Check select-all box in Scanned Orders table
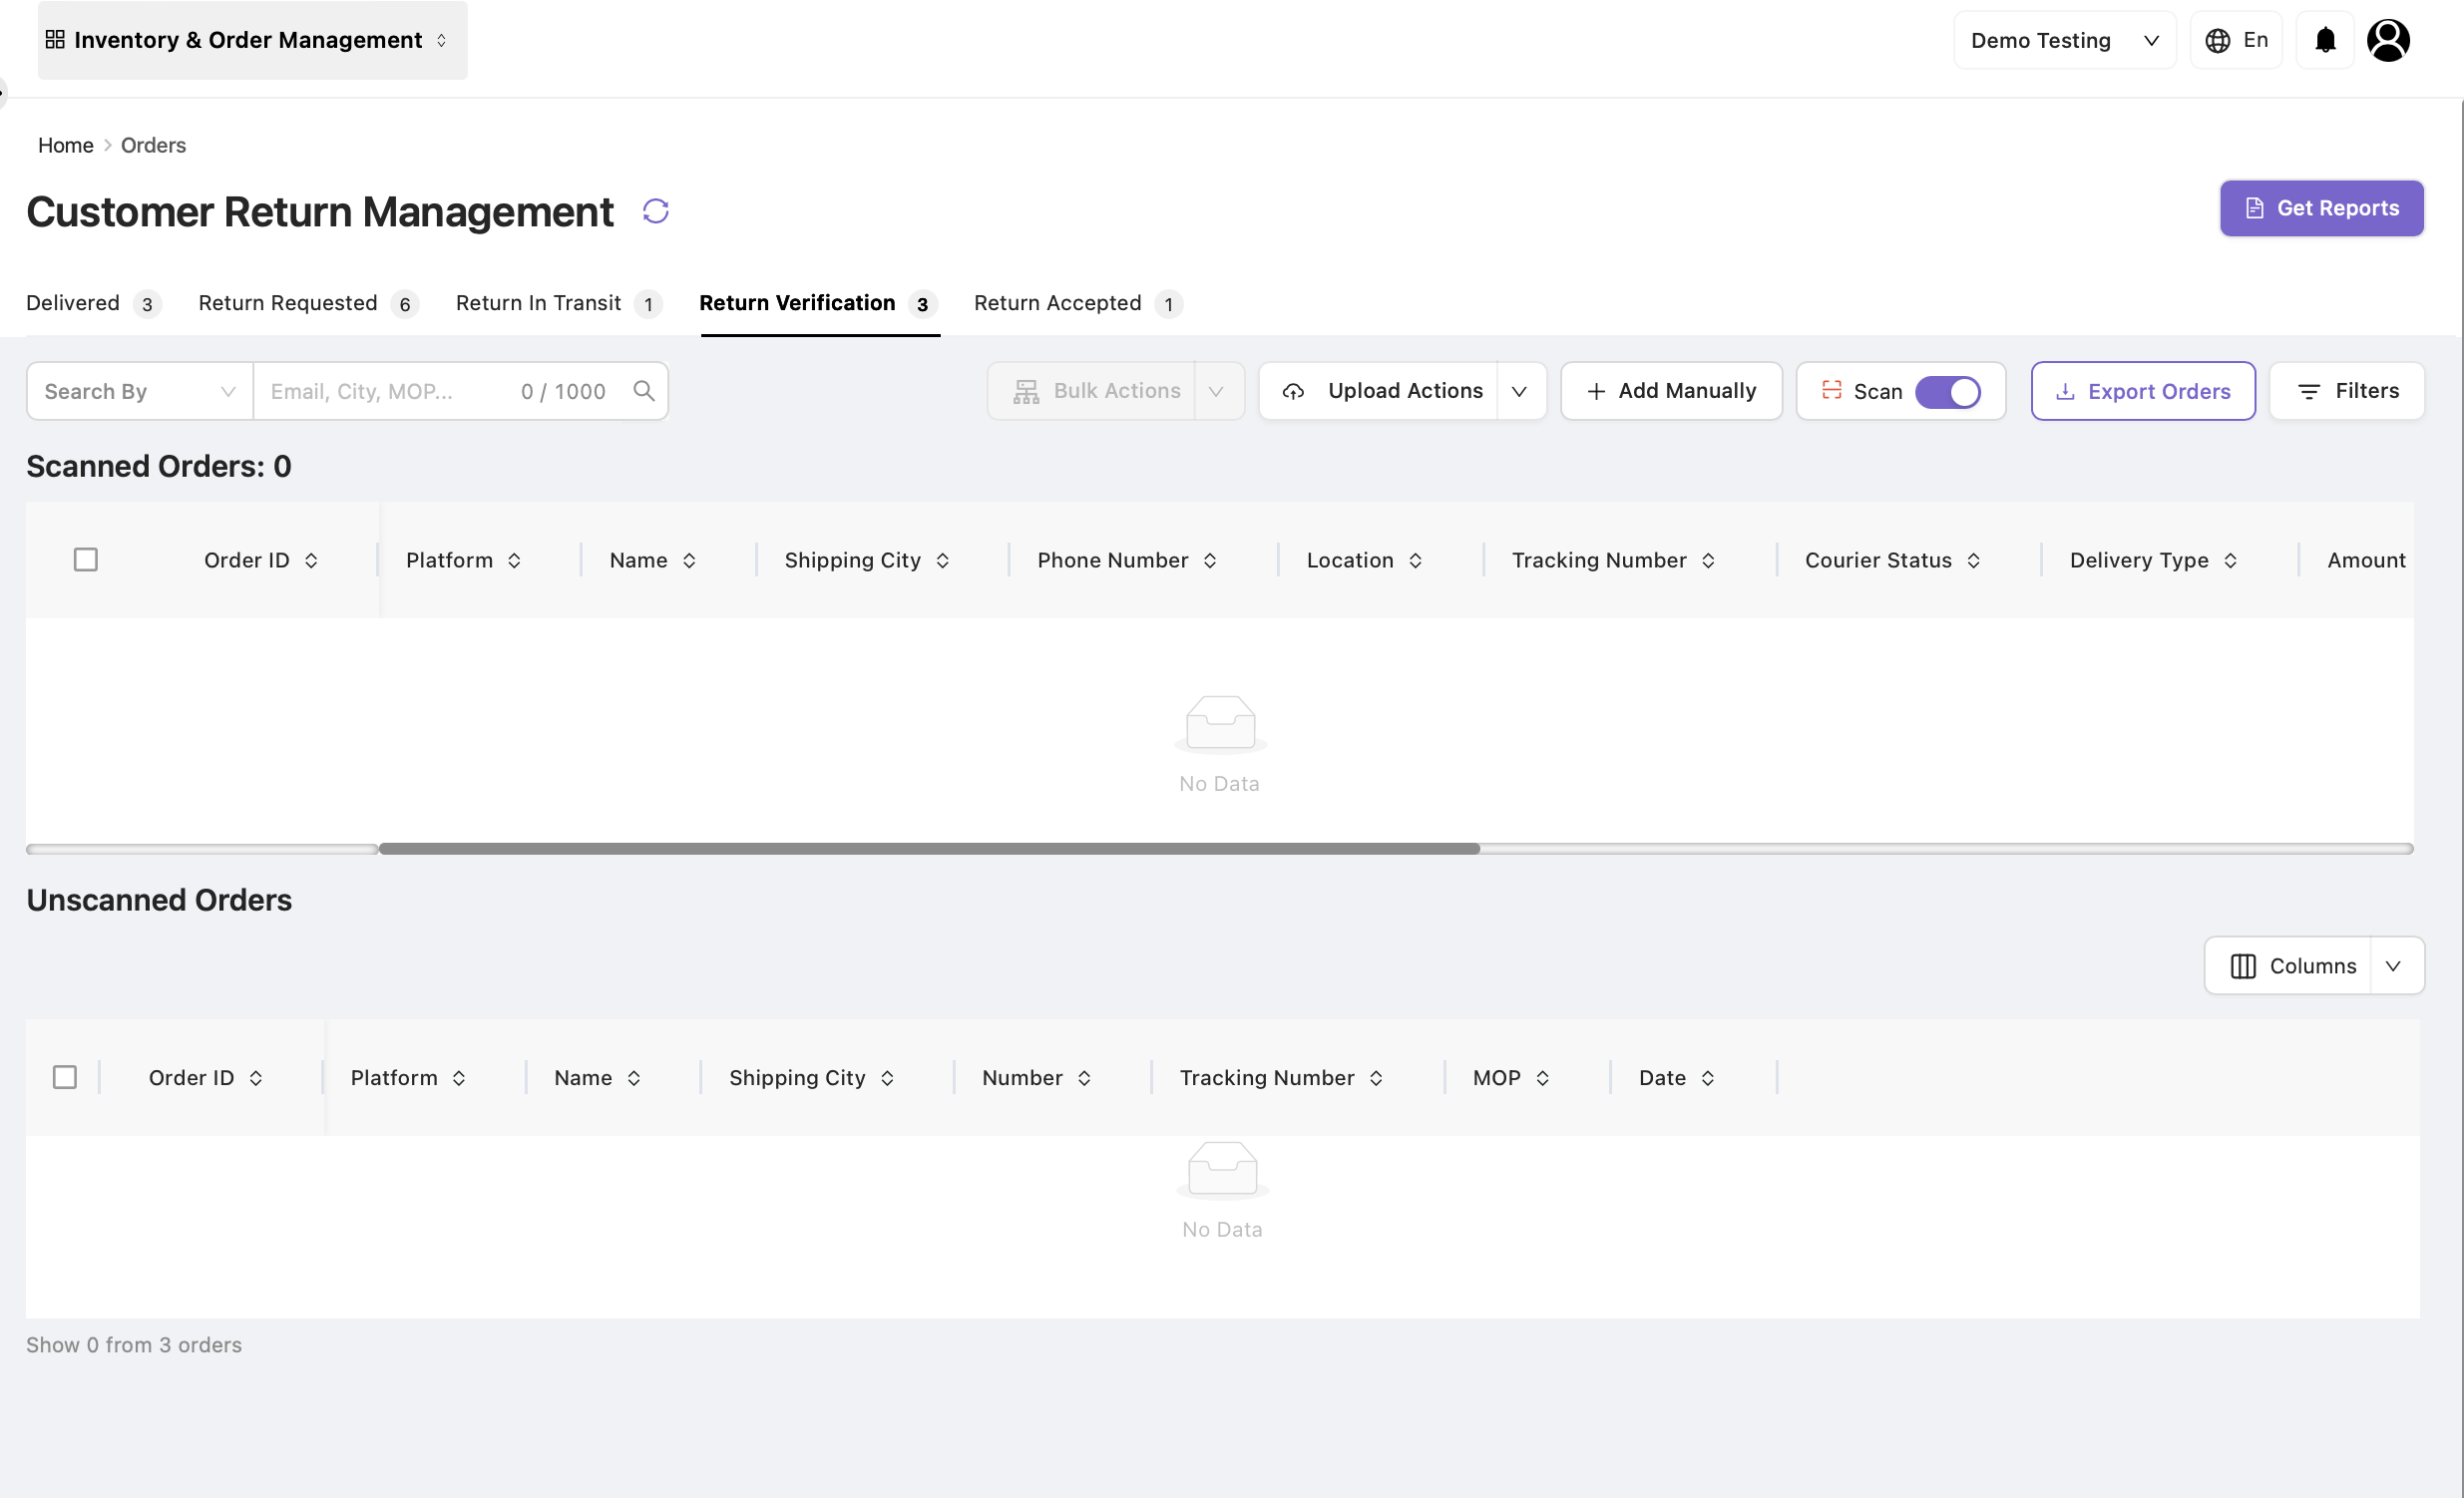This screenshot has height=1498, width=2464. (x=86, y=560)
